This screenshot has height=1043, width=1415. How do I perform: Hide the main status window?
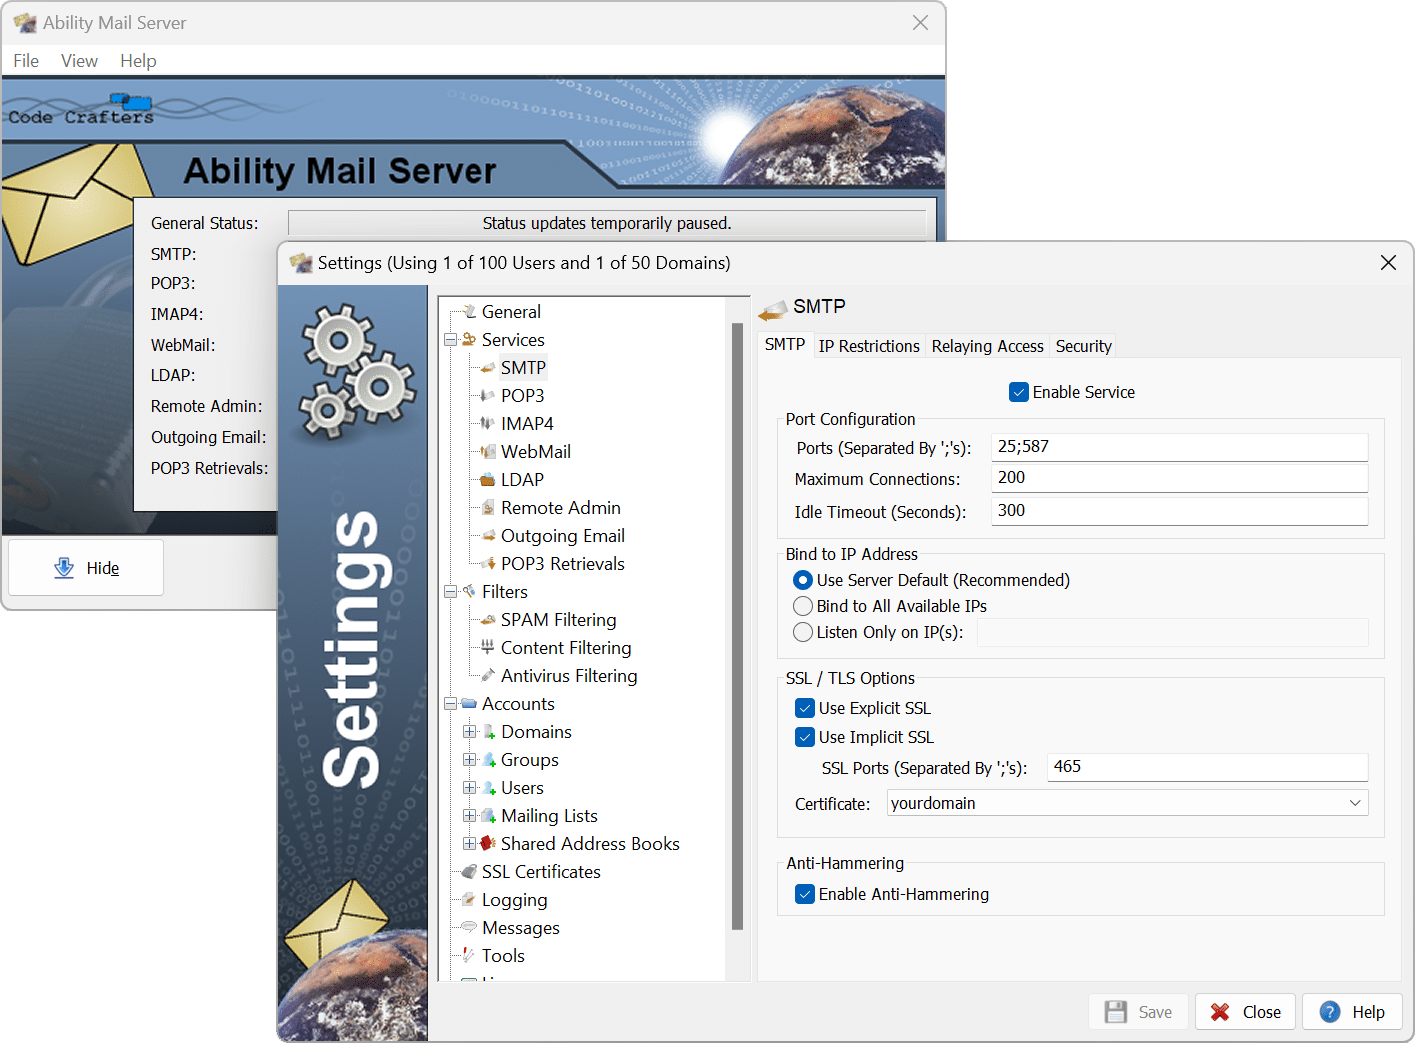[x=85, y=567]
